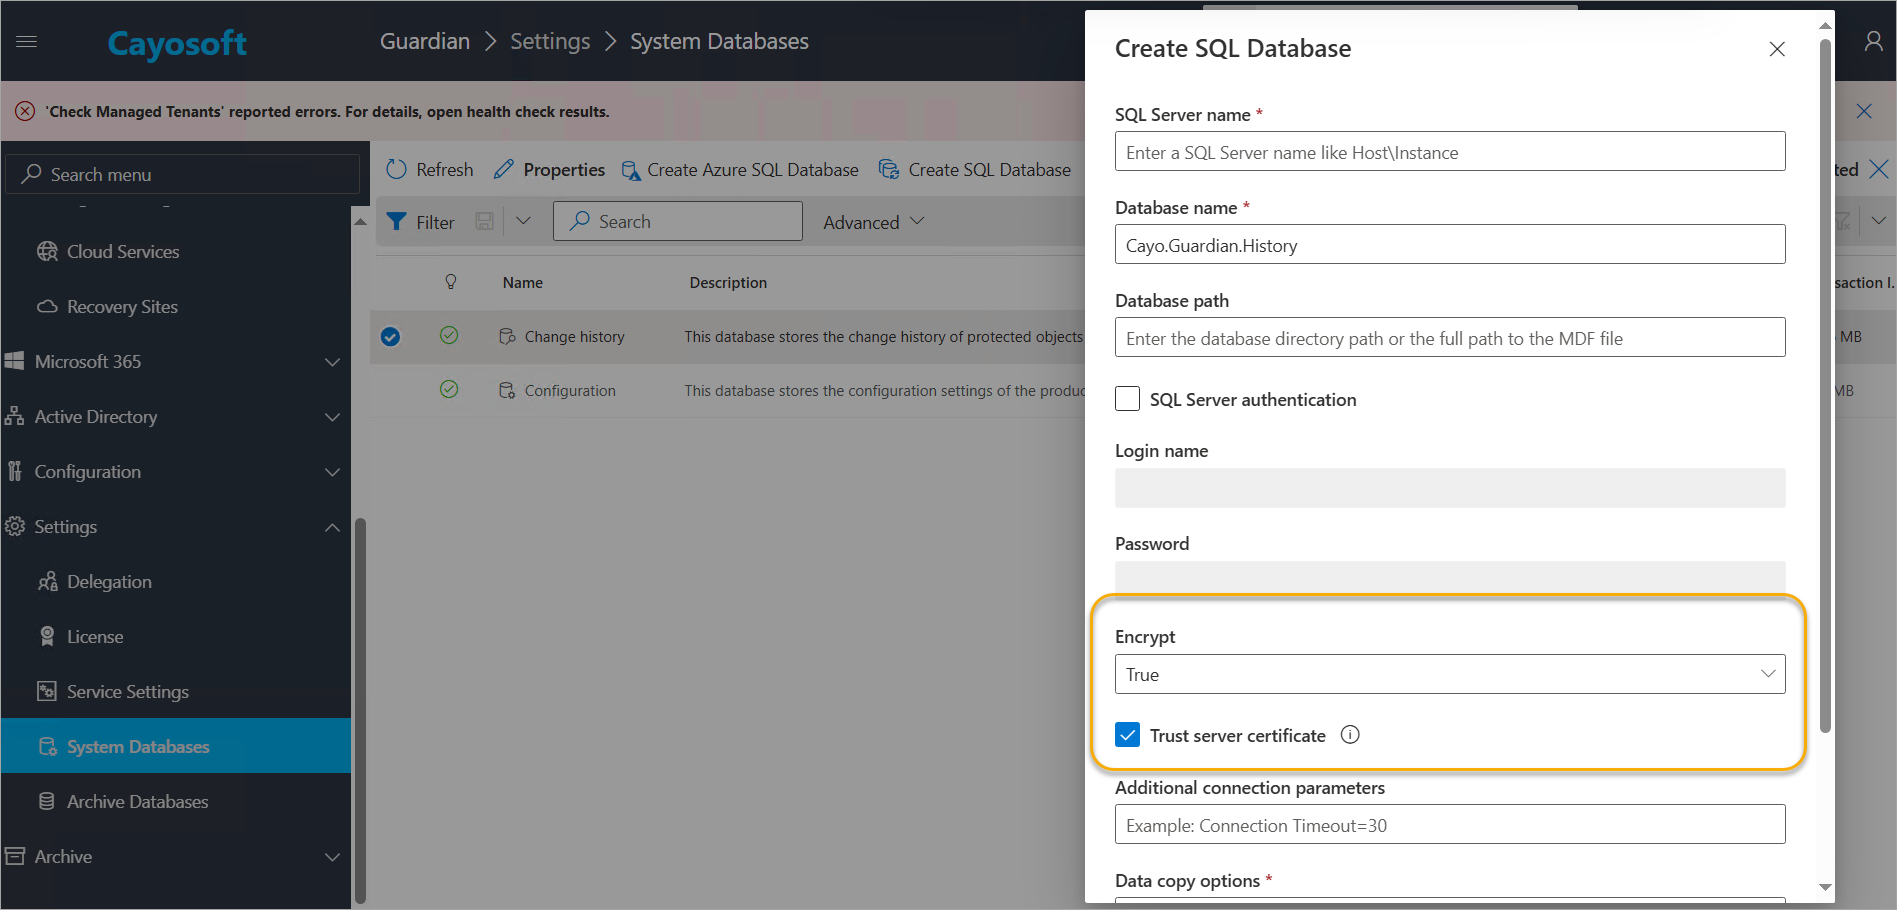
Task: Click the Create Azure SQL Database icon
Action: point(631,171)
